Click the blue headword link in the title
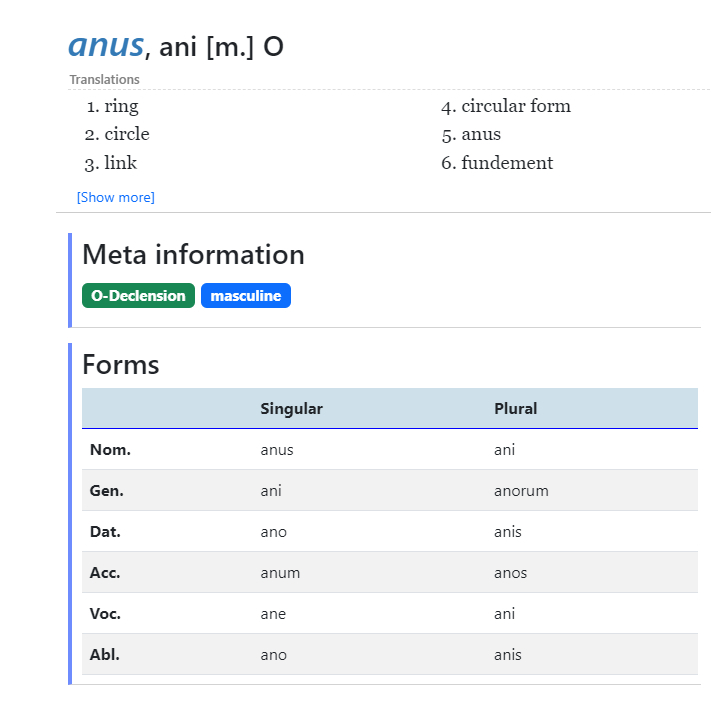Screen dimensions: 711x713 click(x=106, y=45)
